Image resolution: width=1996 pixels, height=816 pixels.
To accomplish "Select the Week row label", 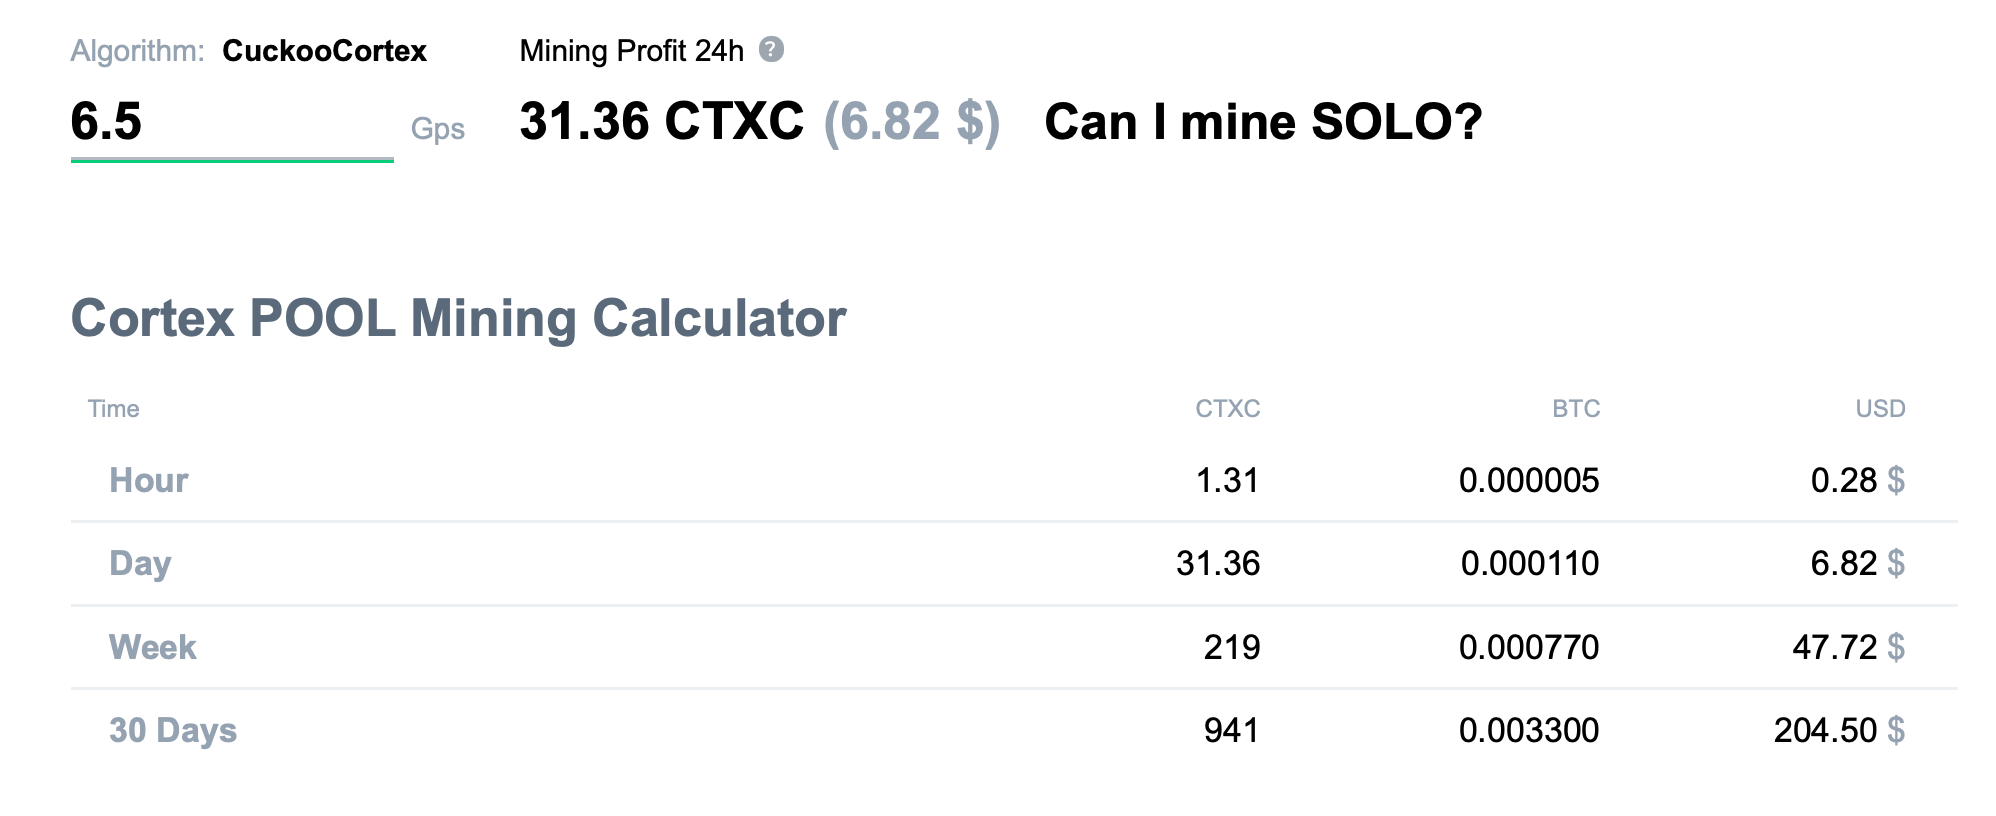I will (152, 647).
